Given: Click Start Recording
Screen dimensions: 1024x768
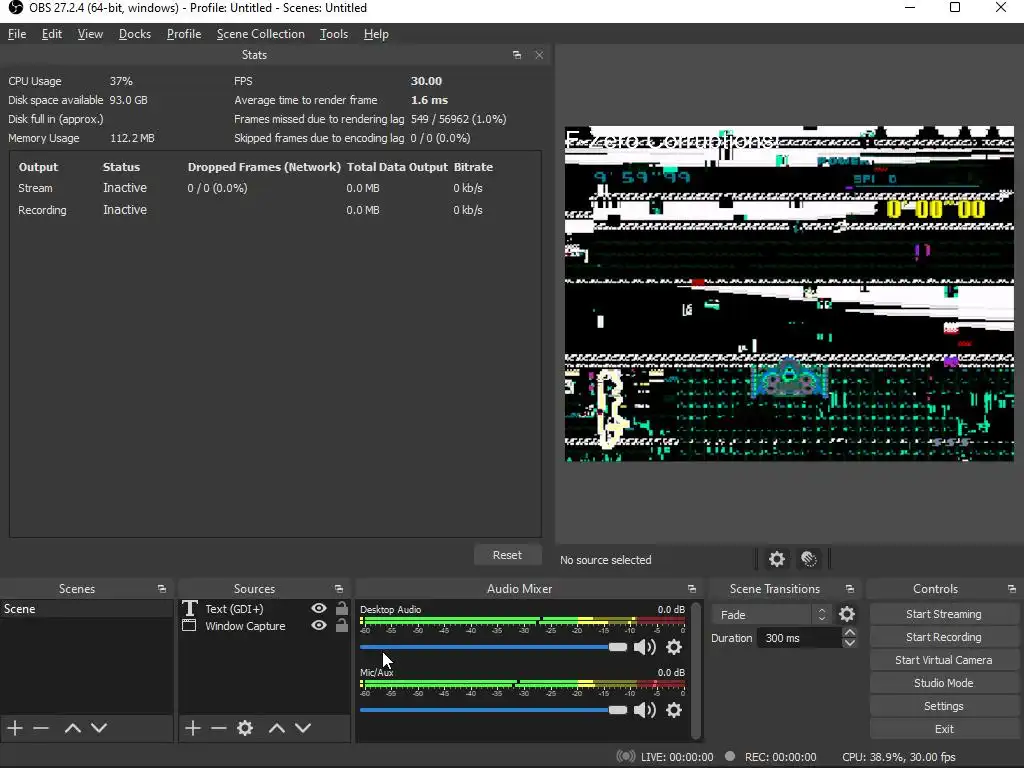Looking at the screenshot, I should tap(944, 637).
